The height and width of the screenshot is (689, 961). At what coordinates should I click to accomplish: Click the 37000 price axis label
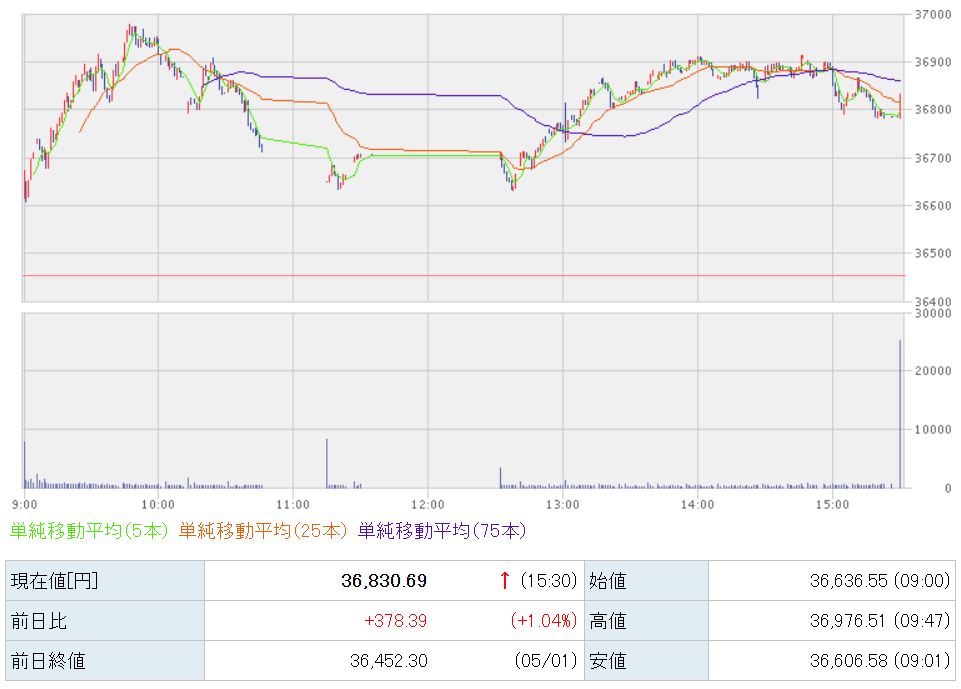point(933,15)
